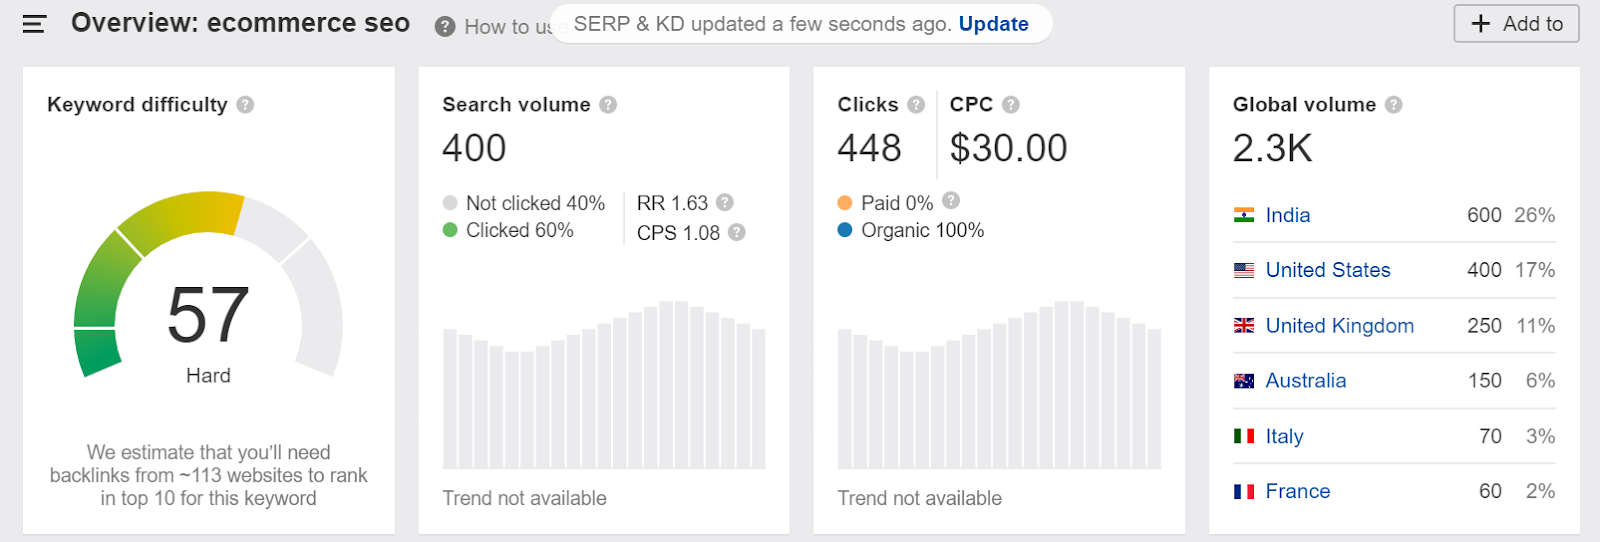
Task: Click the RR 1.63 help icon
Action: (x=725, y=202)
